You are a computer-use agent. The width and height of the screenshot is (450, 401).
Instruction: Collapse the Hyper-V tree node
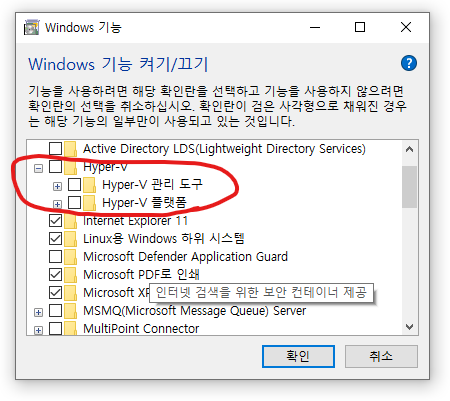click(x=39, y=168)
